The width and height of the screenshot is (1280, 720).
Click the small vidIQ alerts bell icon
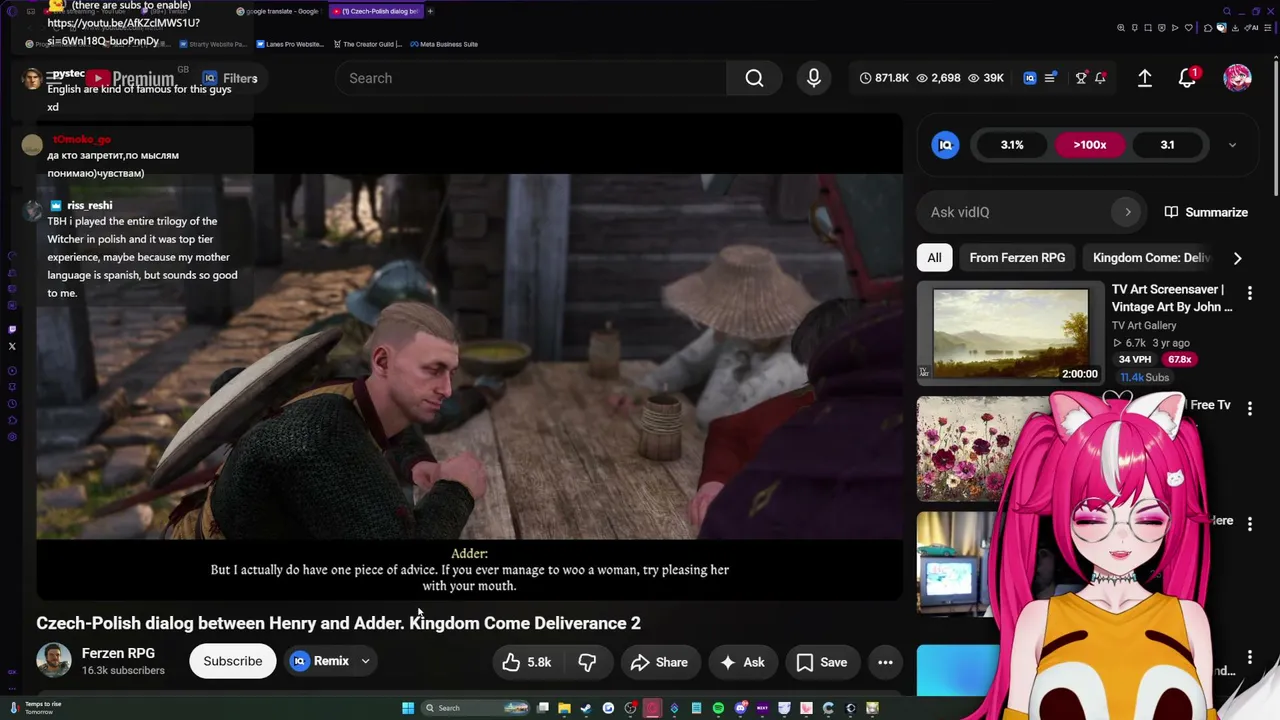tap(1100, 78)
